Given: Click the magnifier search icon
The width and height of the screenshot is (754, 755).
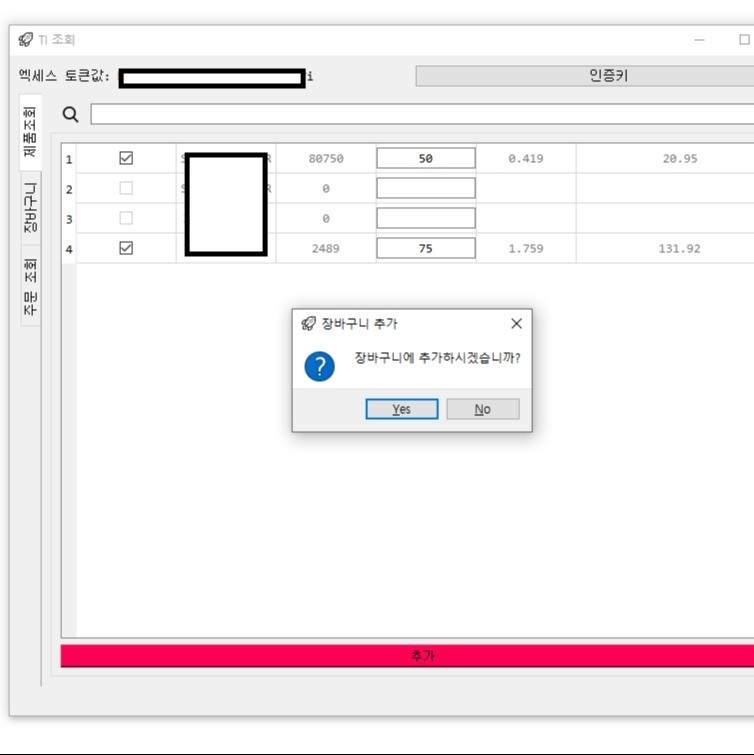Looking at the screenshot, I should (70, 115).
